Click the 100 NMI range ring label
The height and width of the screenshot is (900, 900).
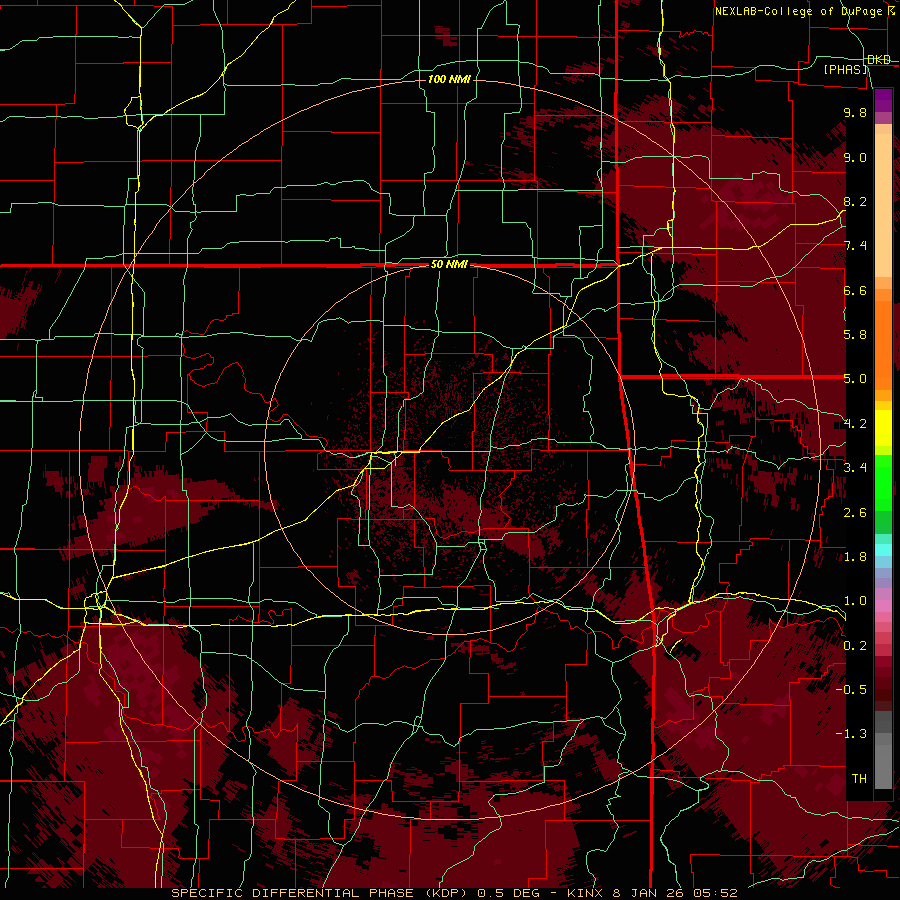[x=449, y=79]
